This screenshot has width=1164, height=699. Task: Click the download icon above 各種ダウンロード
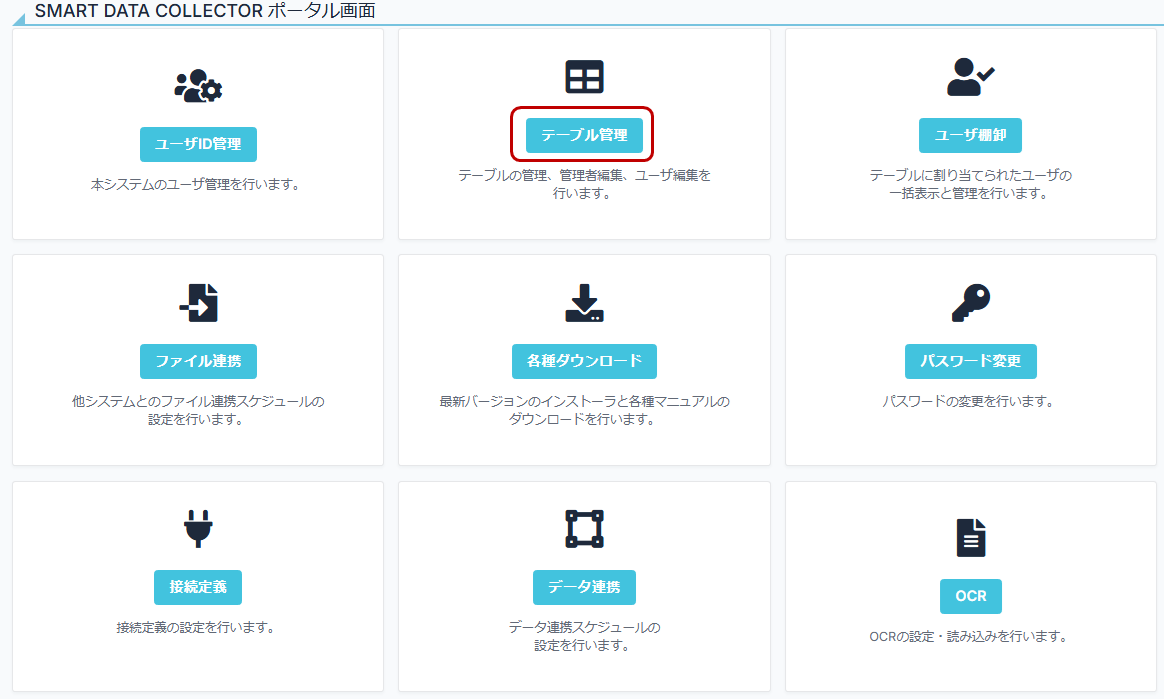point(584,303)
